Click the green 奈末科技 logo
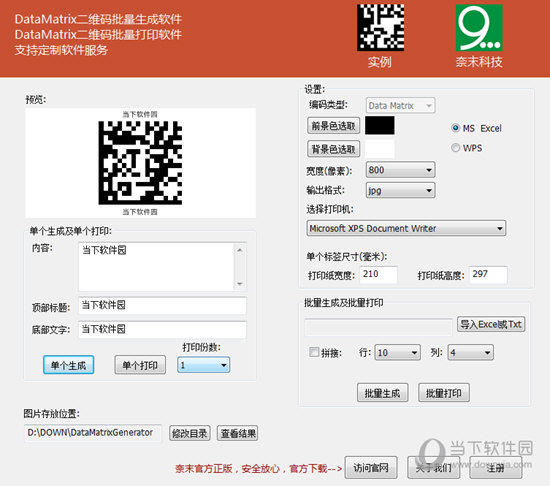Viewport: 550px width, 486px height. point(479,27)
